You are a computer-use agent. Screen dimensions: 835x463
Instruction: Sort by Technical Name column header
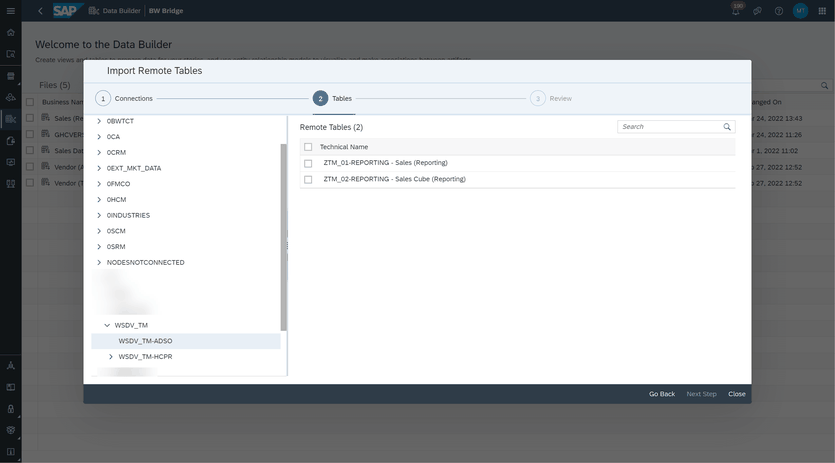pyautogui.click(x=343, y=147)
